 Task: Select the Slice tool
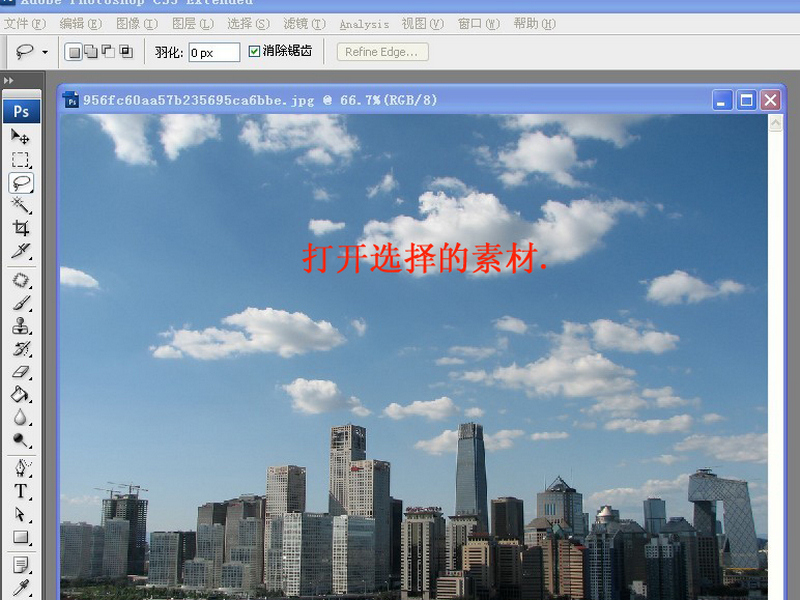click(x=20, y=251)
